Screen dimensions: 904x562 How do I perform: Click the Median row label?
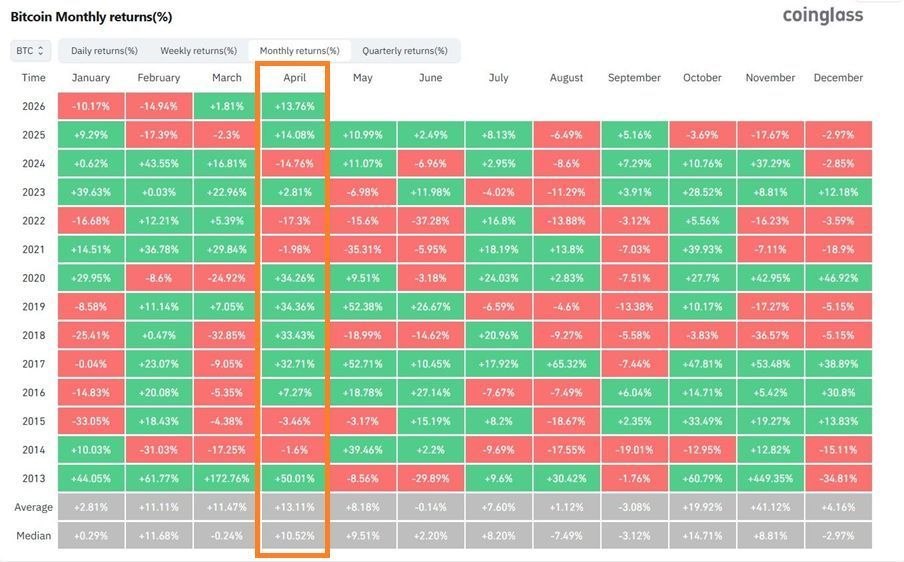click(x=33, y=535)
